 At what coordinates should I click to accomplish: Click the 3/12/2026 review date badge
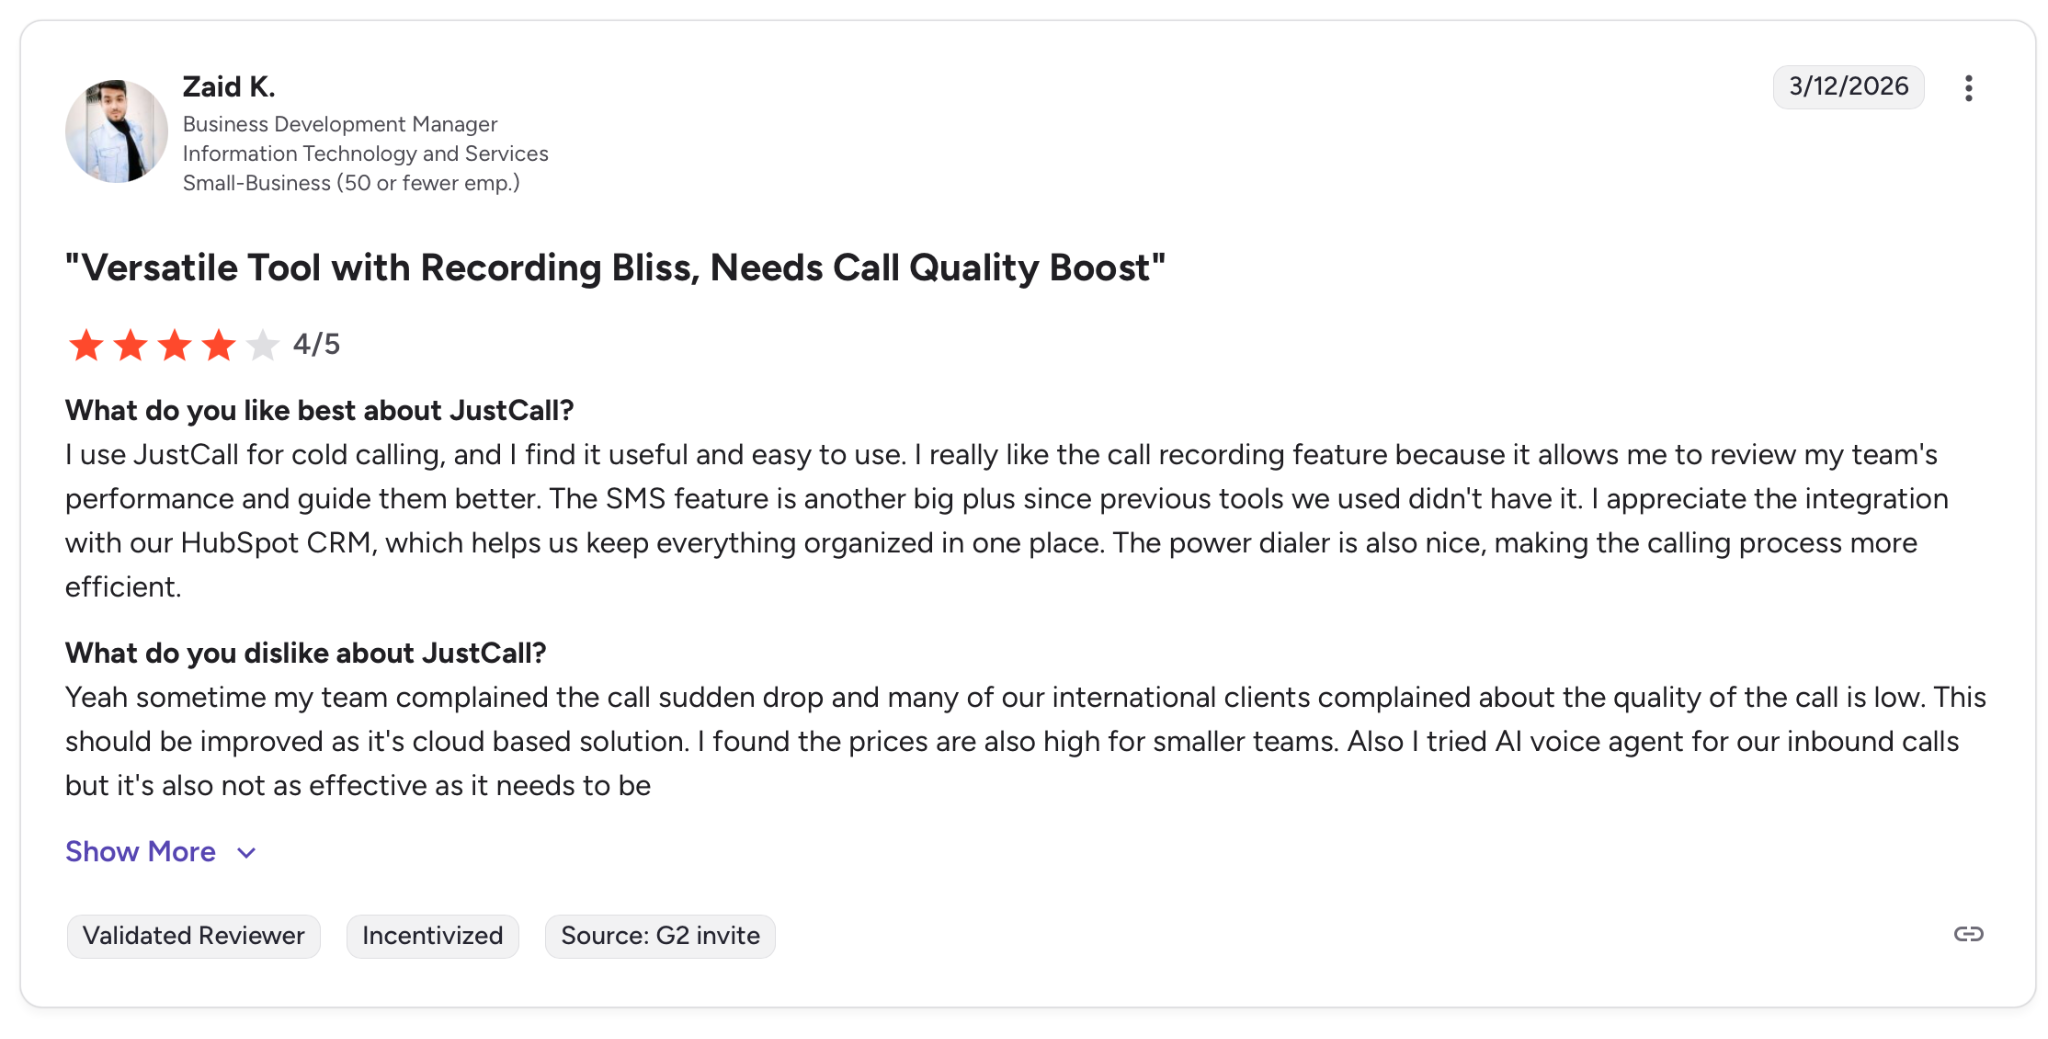tap(1848, 87)
